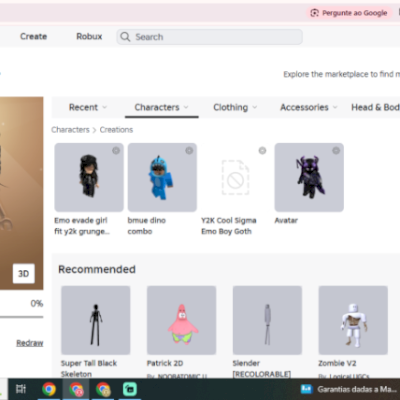Open settings gear on Y2K Cool Sigma card
400x400 pixels.
[263, 151]
